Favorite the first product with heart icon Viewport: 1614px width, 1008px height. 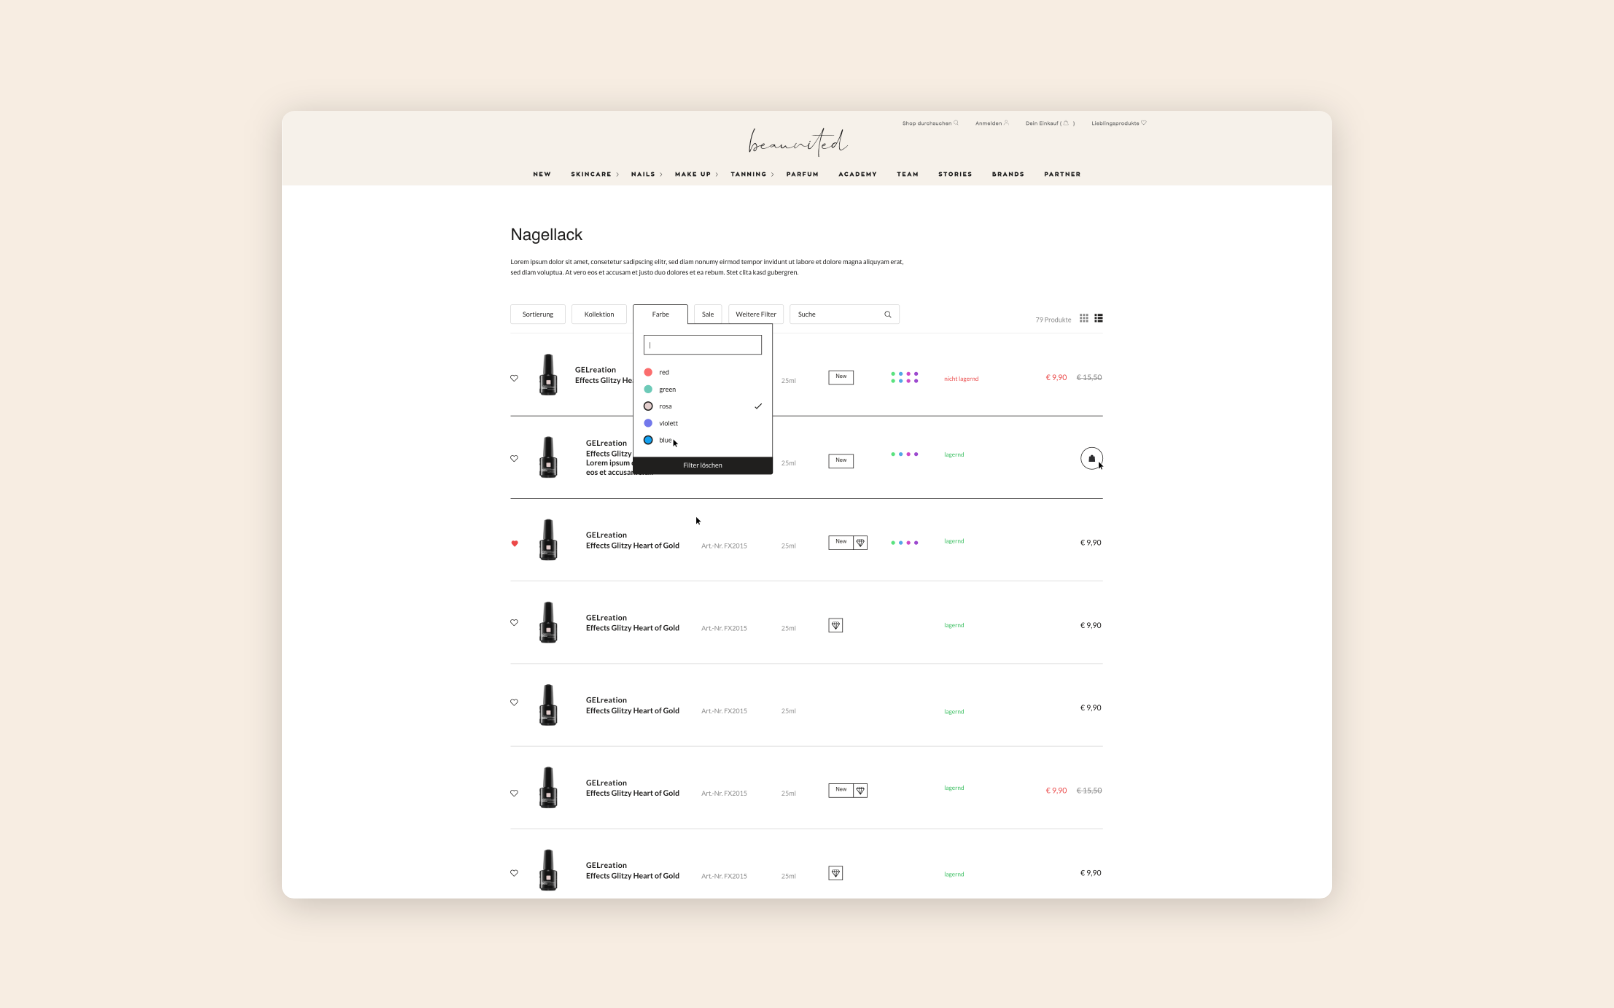(x=515, y=378)
